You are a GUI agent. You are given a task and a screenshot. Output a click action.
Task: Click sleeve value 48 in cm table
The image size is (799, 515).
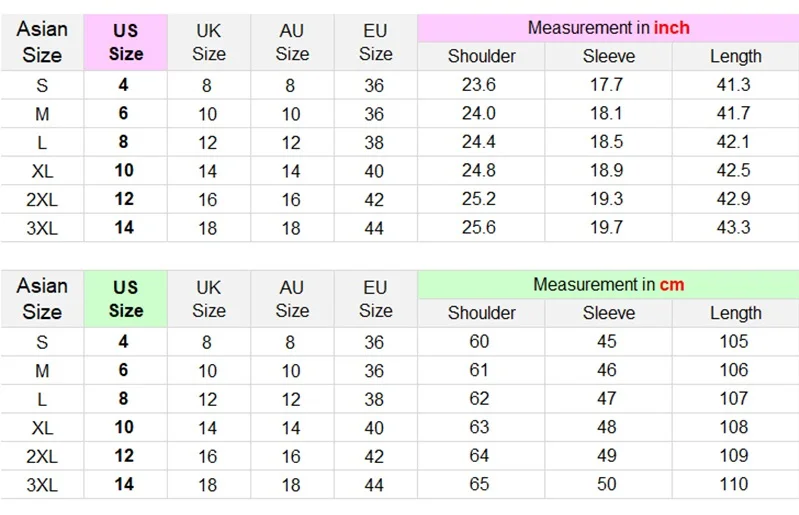tap(606, 427)
